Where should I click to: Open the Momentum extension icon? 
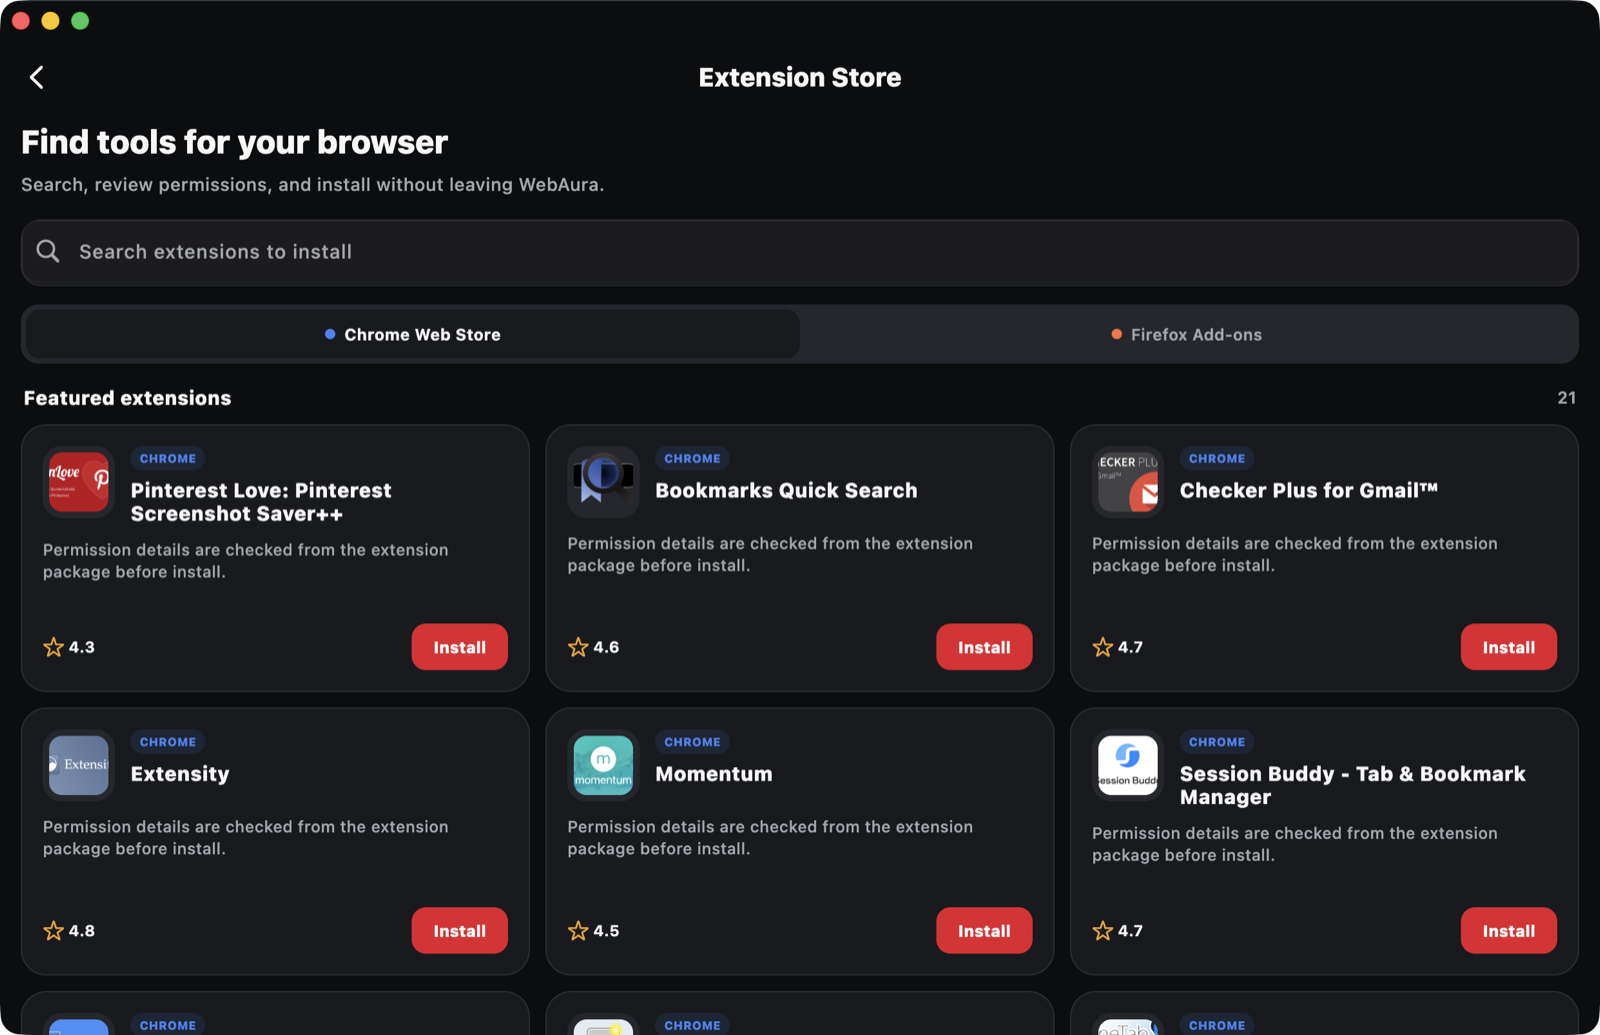point(603,765)
